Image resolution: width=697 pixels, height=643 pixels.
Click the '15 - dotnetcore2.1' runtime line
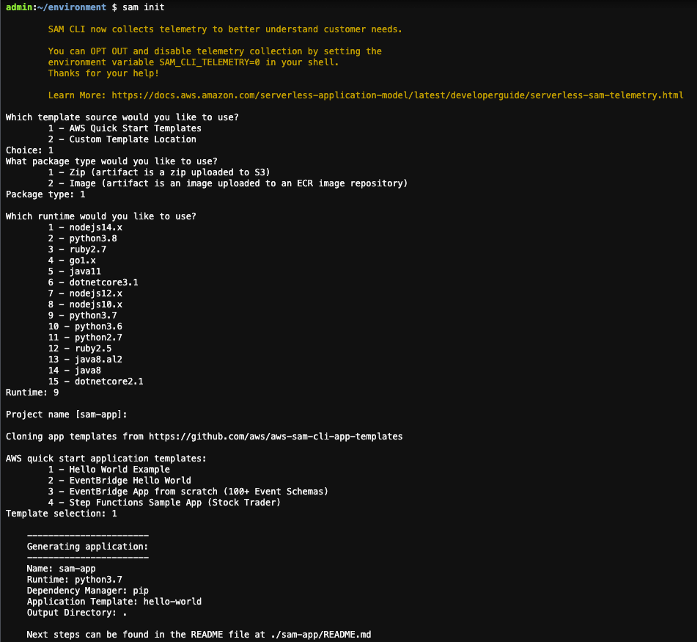[96, 382]
